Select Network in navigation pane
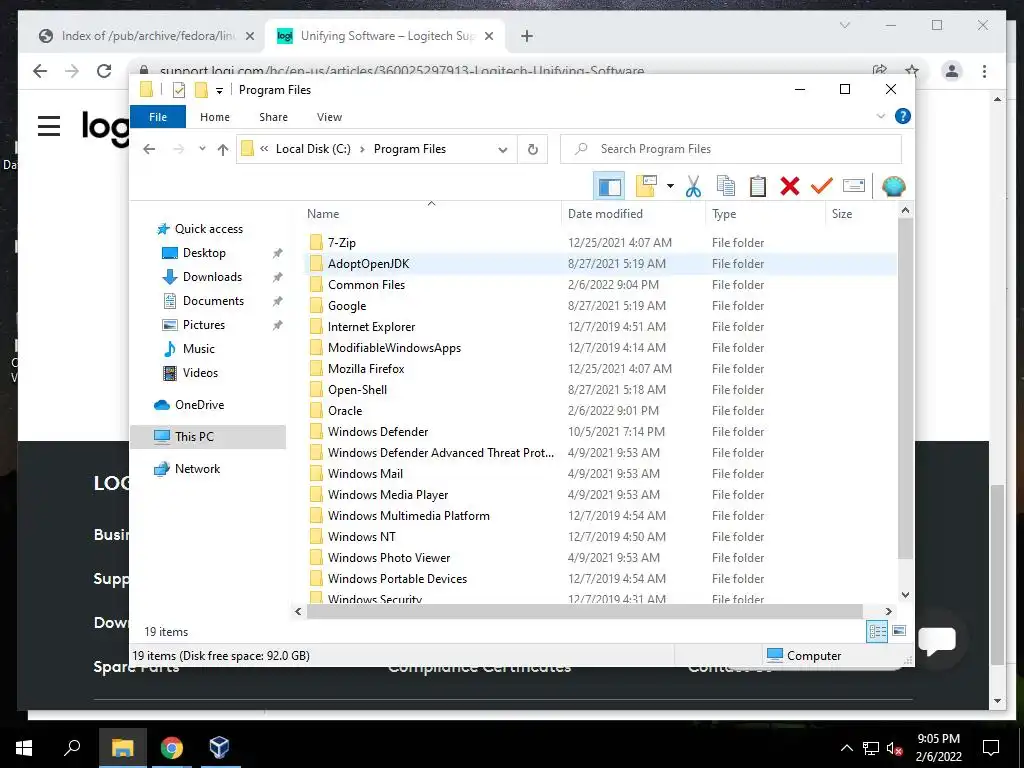This screenshot has height=768, width=1024. 197,469
